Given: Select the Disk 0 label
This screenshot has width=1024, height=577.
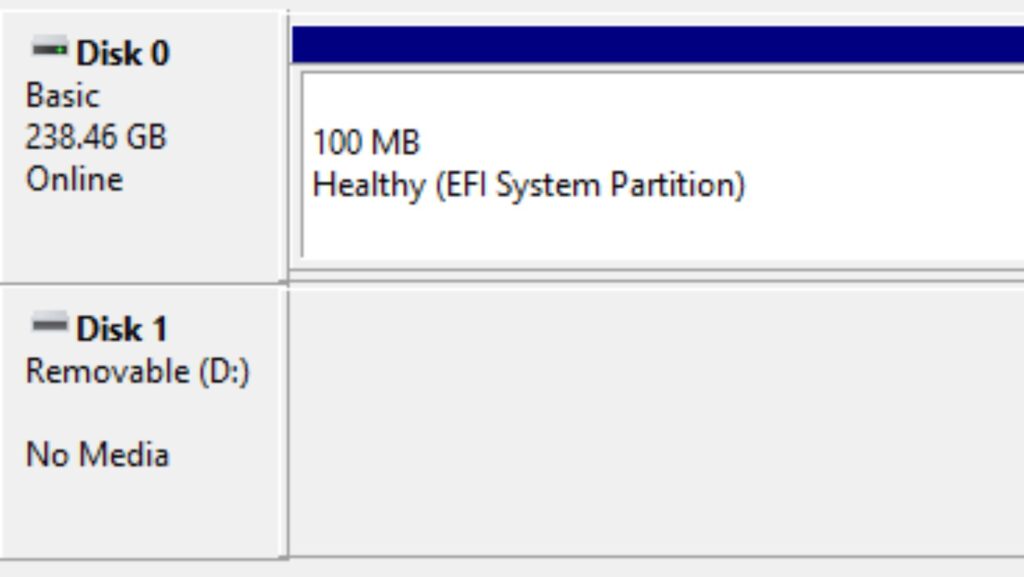Looking at the screenshot, I should (x=122, y=53).
